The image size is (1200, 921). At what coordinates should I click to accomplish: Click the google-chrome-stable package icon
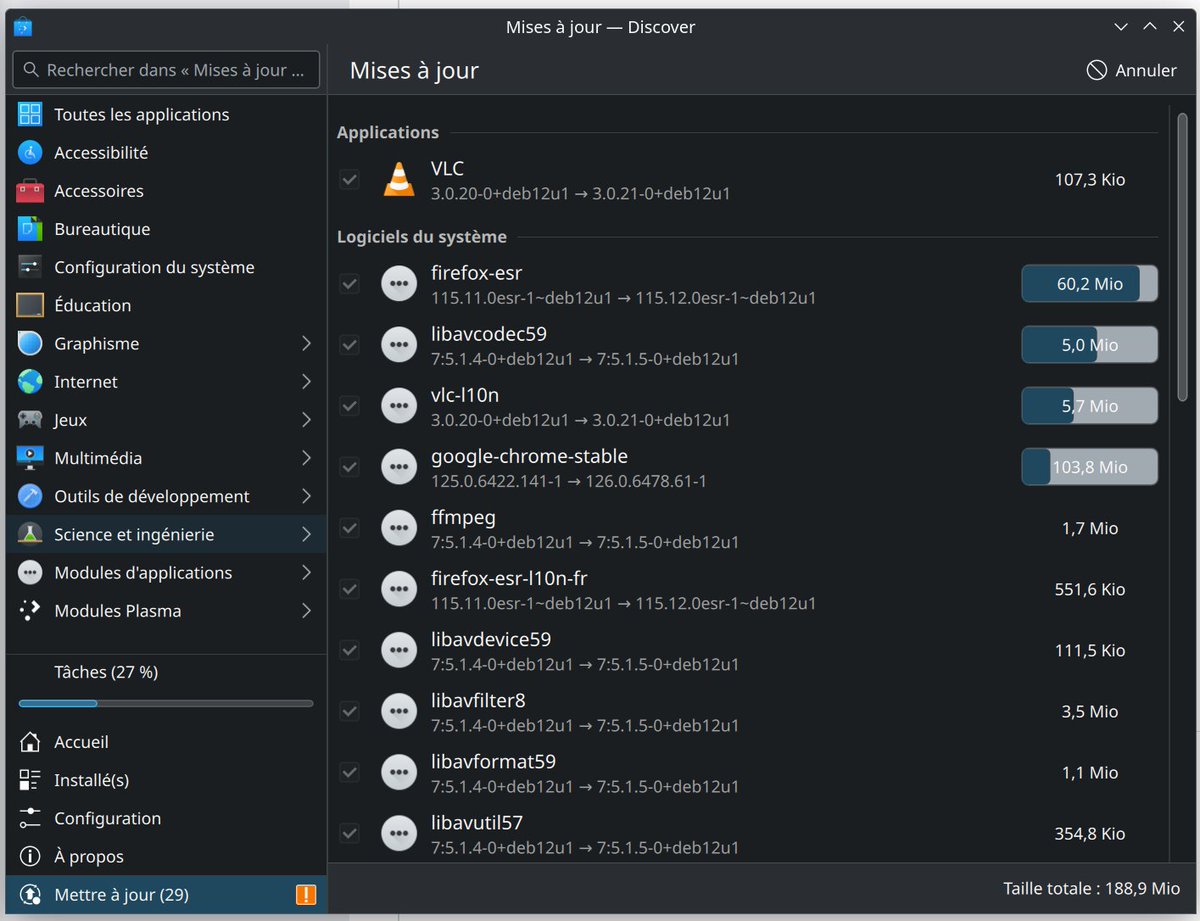(399, 467)
